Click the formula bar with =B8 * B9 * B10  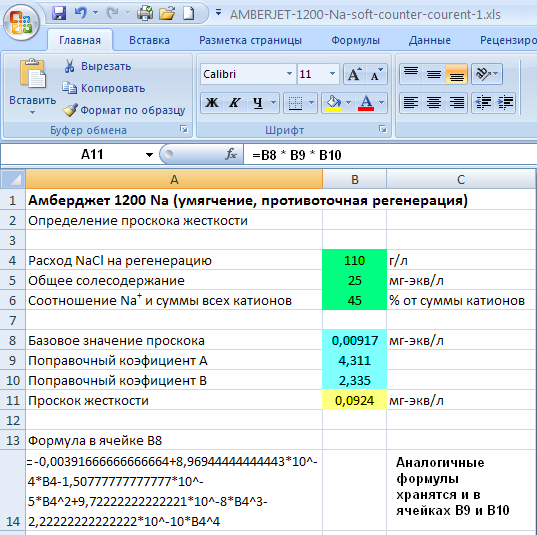click(x=390, y=155)
